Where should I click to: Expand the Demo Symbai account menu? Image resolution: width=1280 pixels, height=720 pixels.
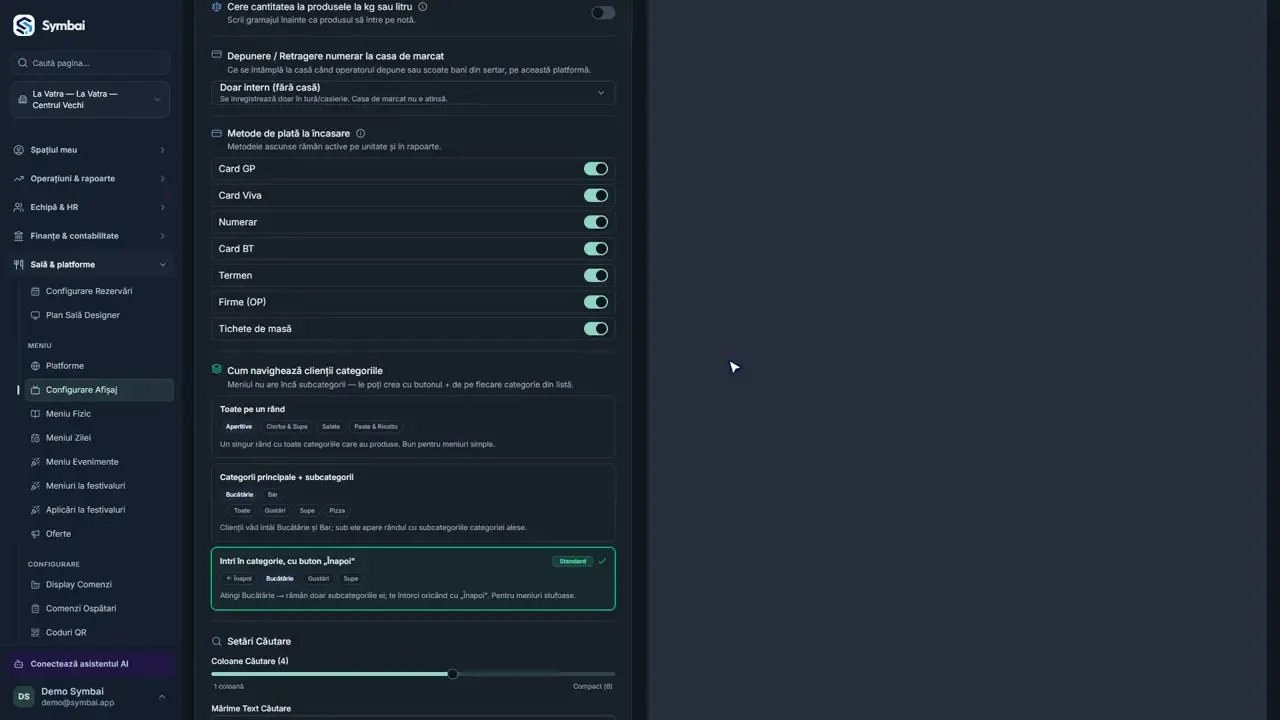coord(90,697)
